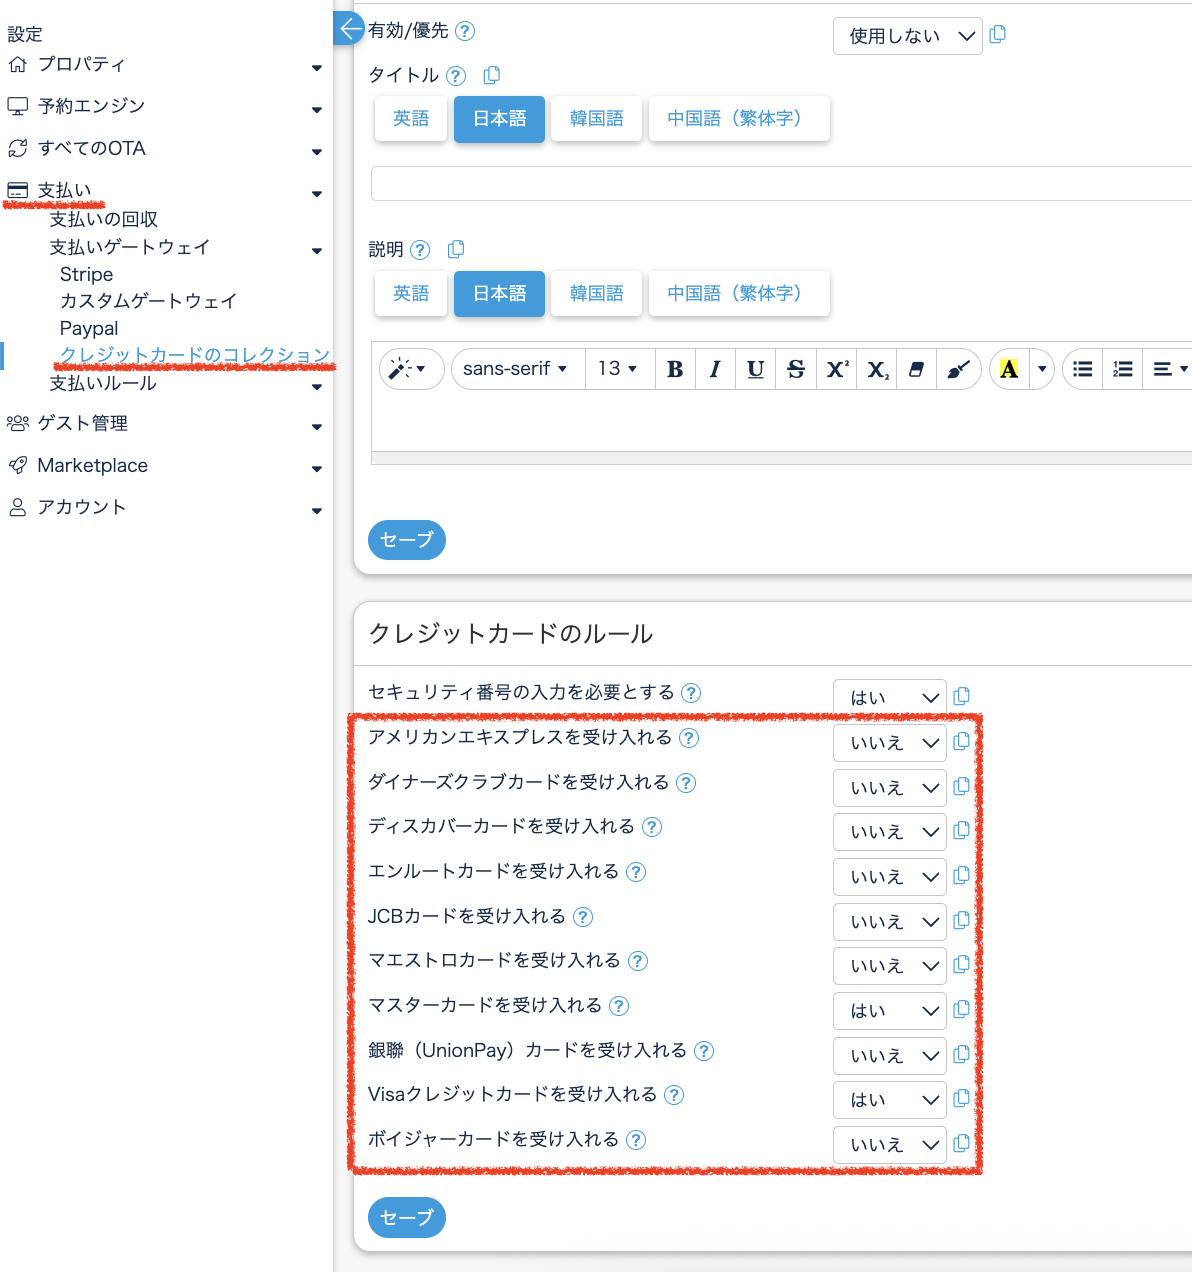Click copy icon next to タイトル

491,75
